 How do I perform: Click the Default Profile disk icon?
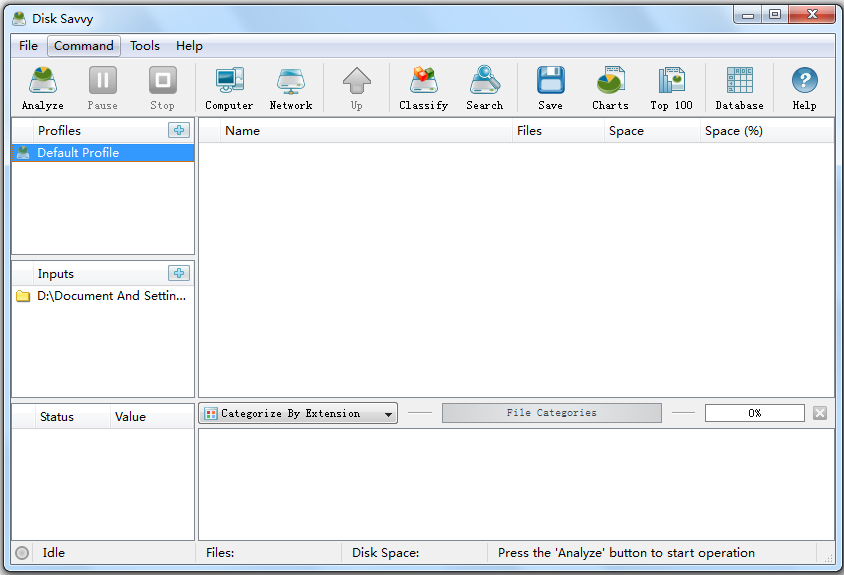23,153
